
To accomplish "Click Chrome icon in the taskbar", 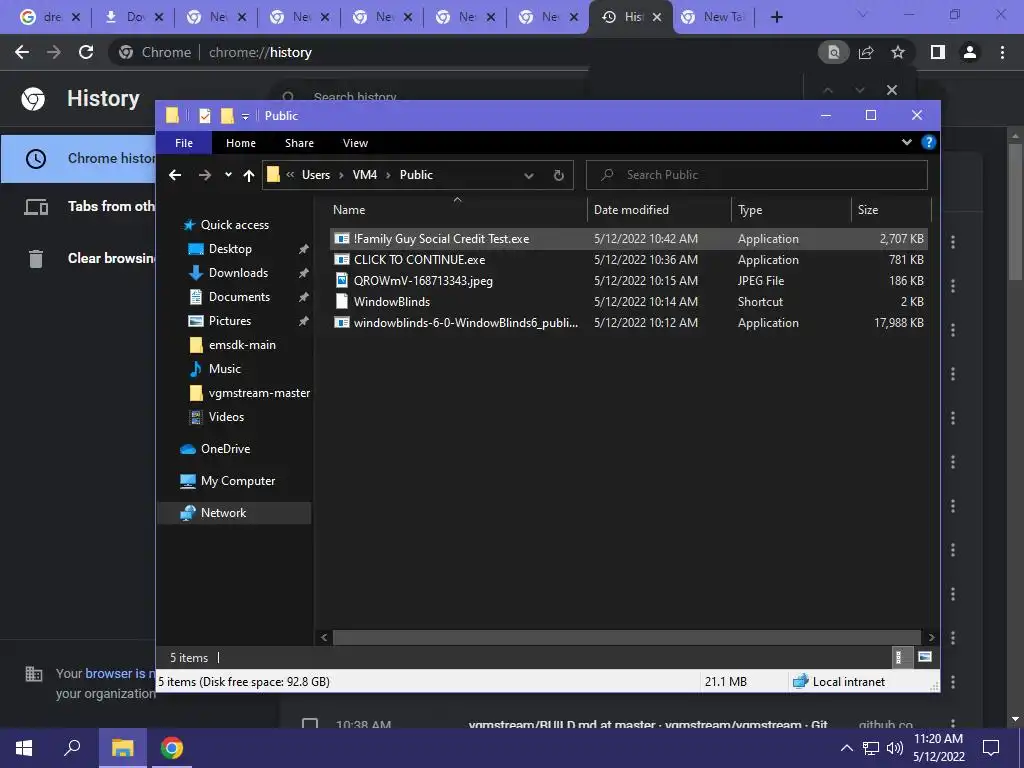I will 172,748.
